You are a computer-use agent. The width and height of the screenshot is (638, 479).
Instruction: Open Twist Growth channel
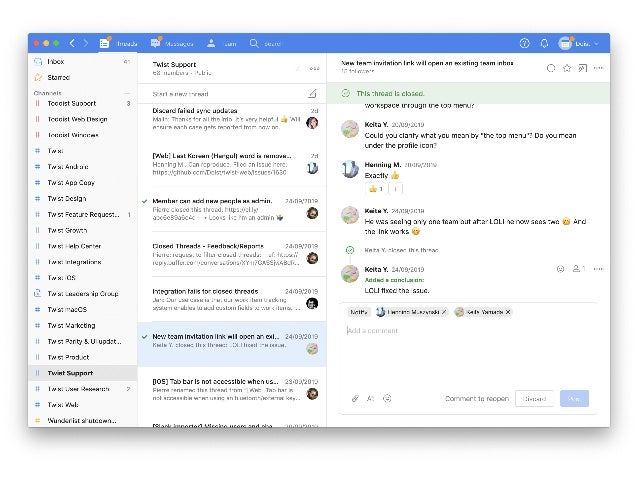click(x=83, y=230)
